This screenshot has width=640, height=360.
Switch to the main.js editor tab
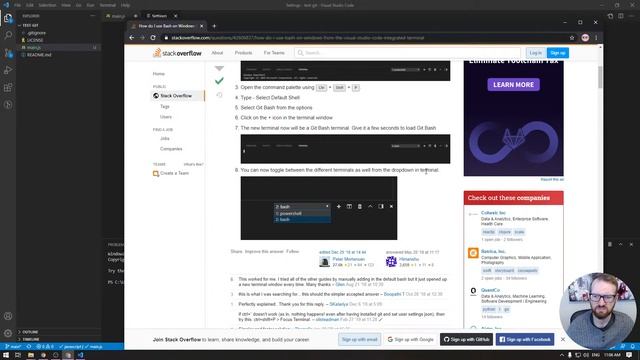pos(118,16)
